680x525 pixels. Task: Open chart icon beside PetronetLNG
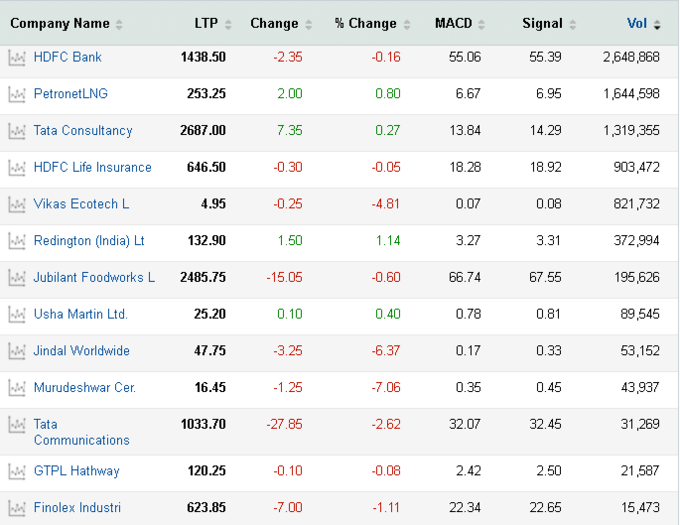point(17,95)
